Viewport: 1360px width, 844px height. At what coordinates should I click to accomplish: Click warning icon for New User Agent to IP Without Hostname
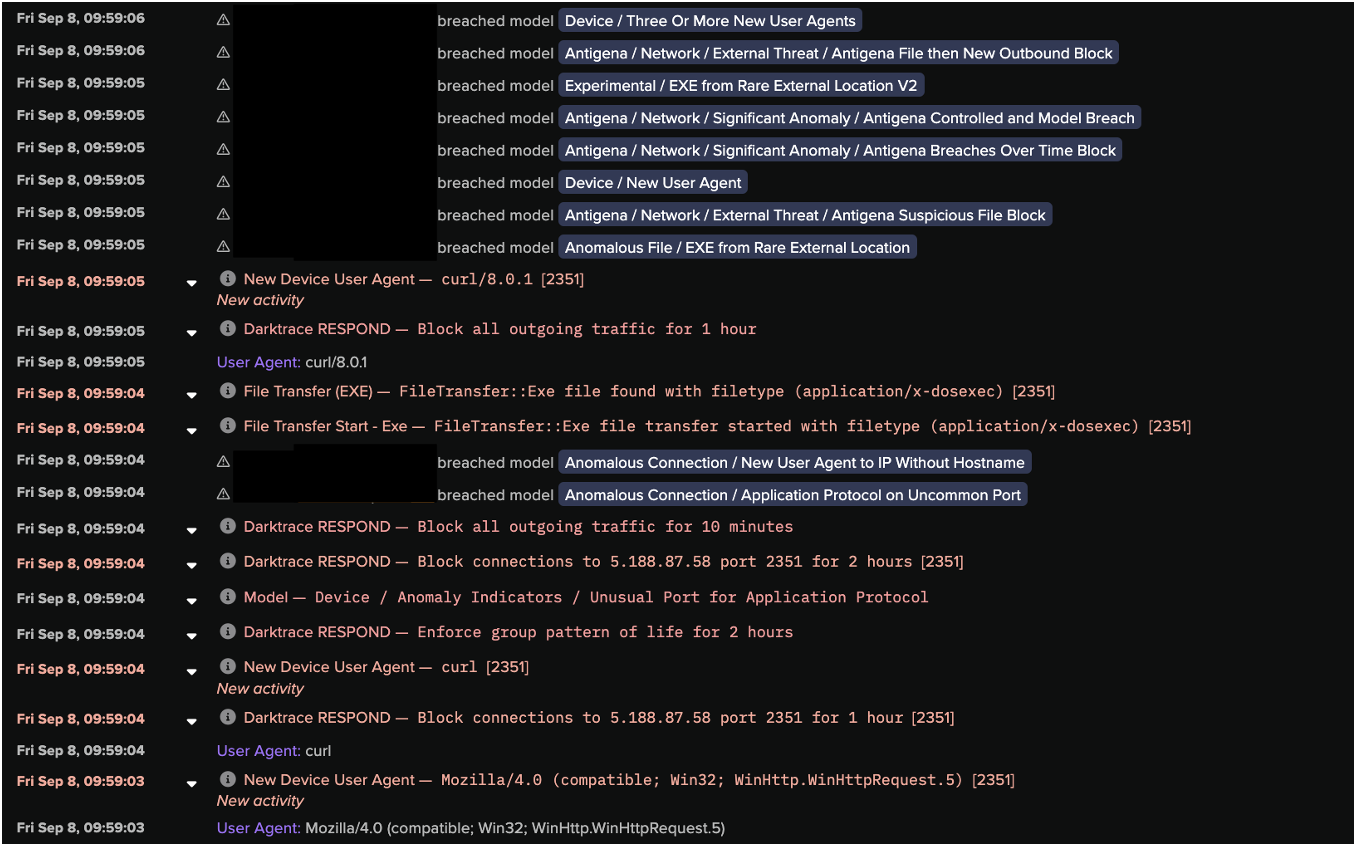[223, 462]
